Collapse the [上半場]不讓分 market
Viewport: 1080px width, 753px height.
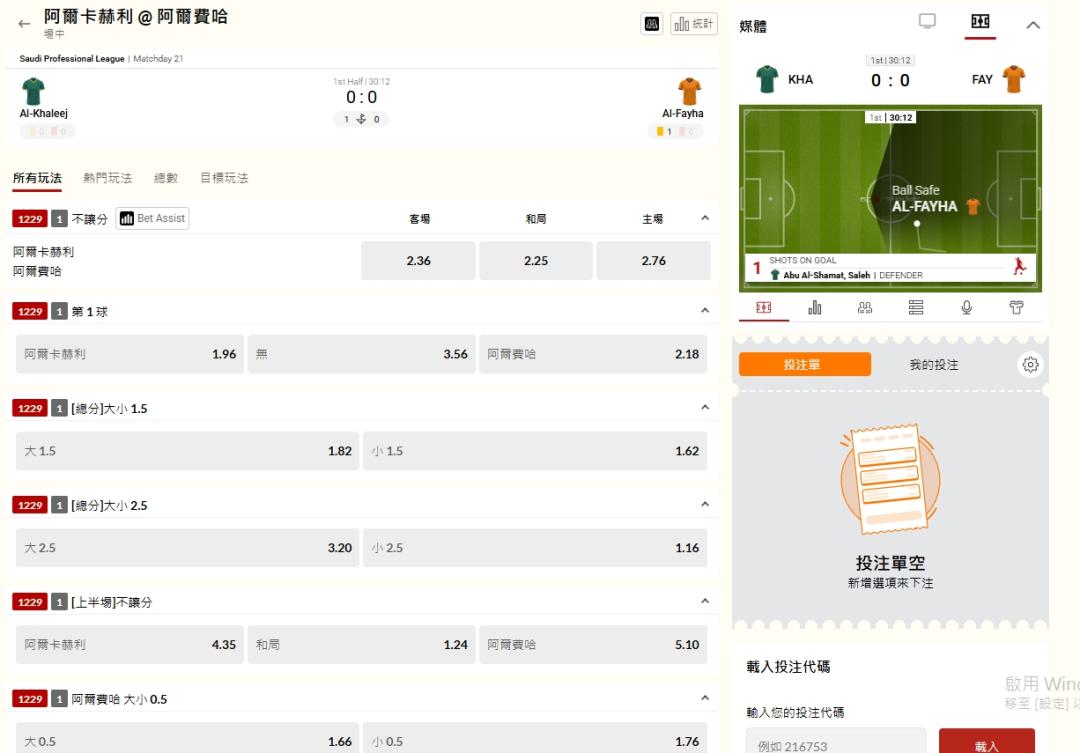coord(705,601)
